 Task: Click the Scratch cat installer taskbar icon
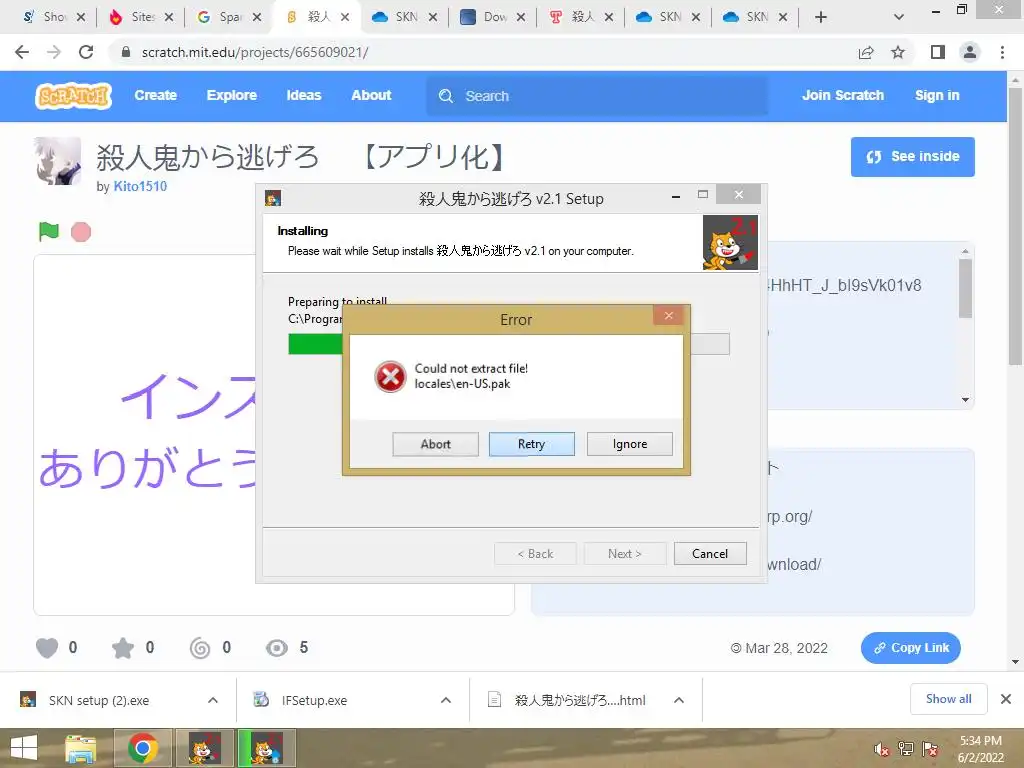[266, 748]
